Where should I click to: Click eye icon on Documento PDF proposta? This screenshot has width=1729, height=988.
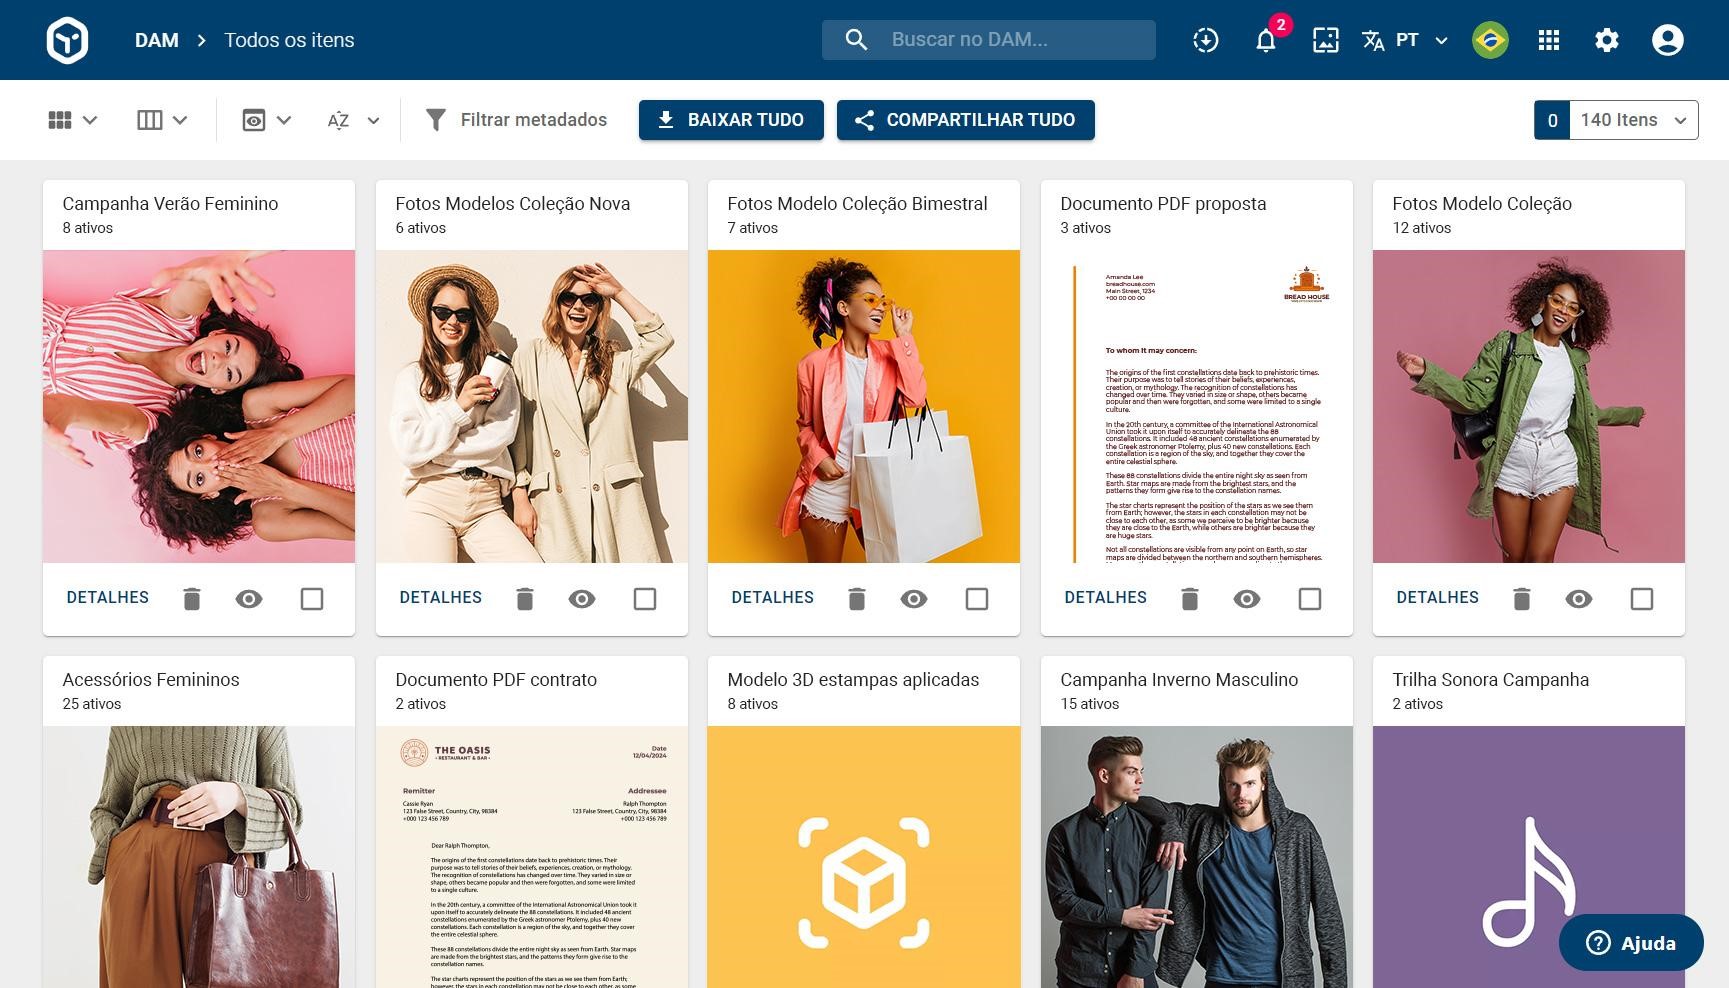point(1247,599)
